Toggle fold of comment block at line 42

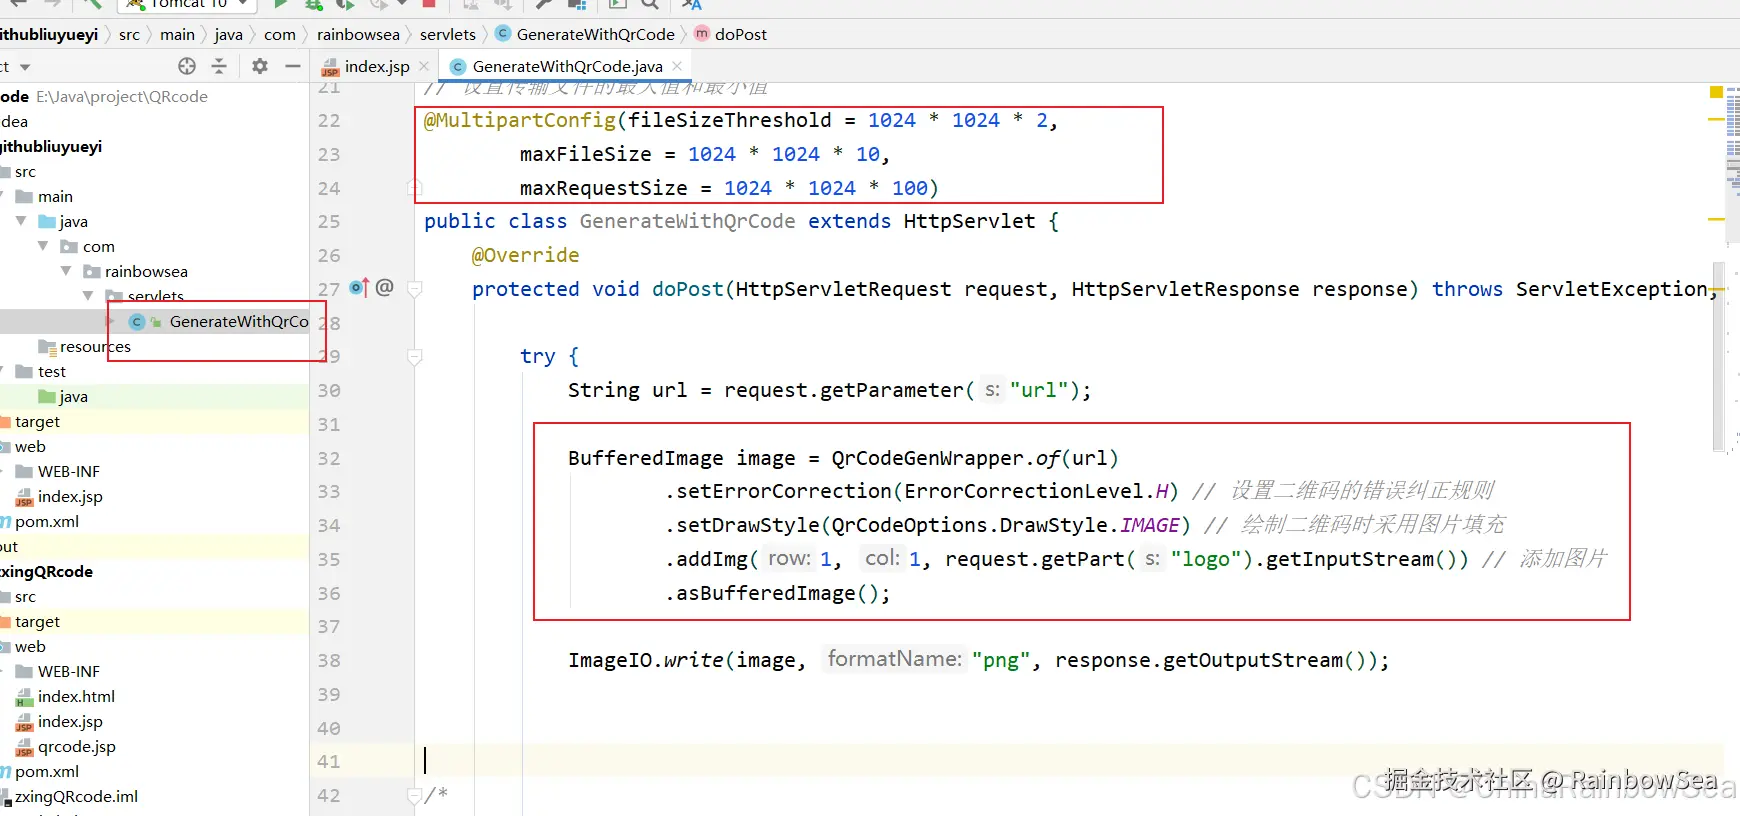click(414, 796)
